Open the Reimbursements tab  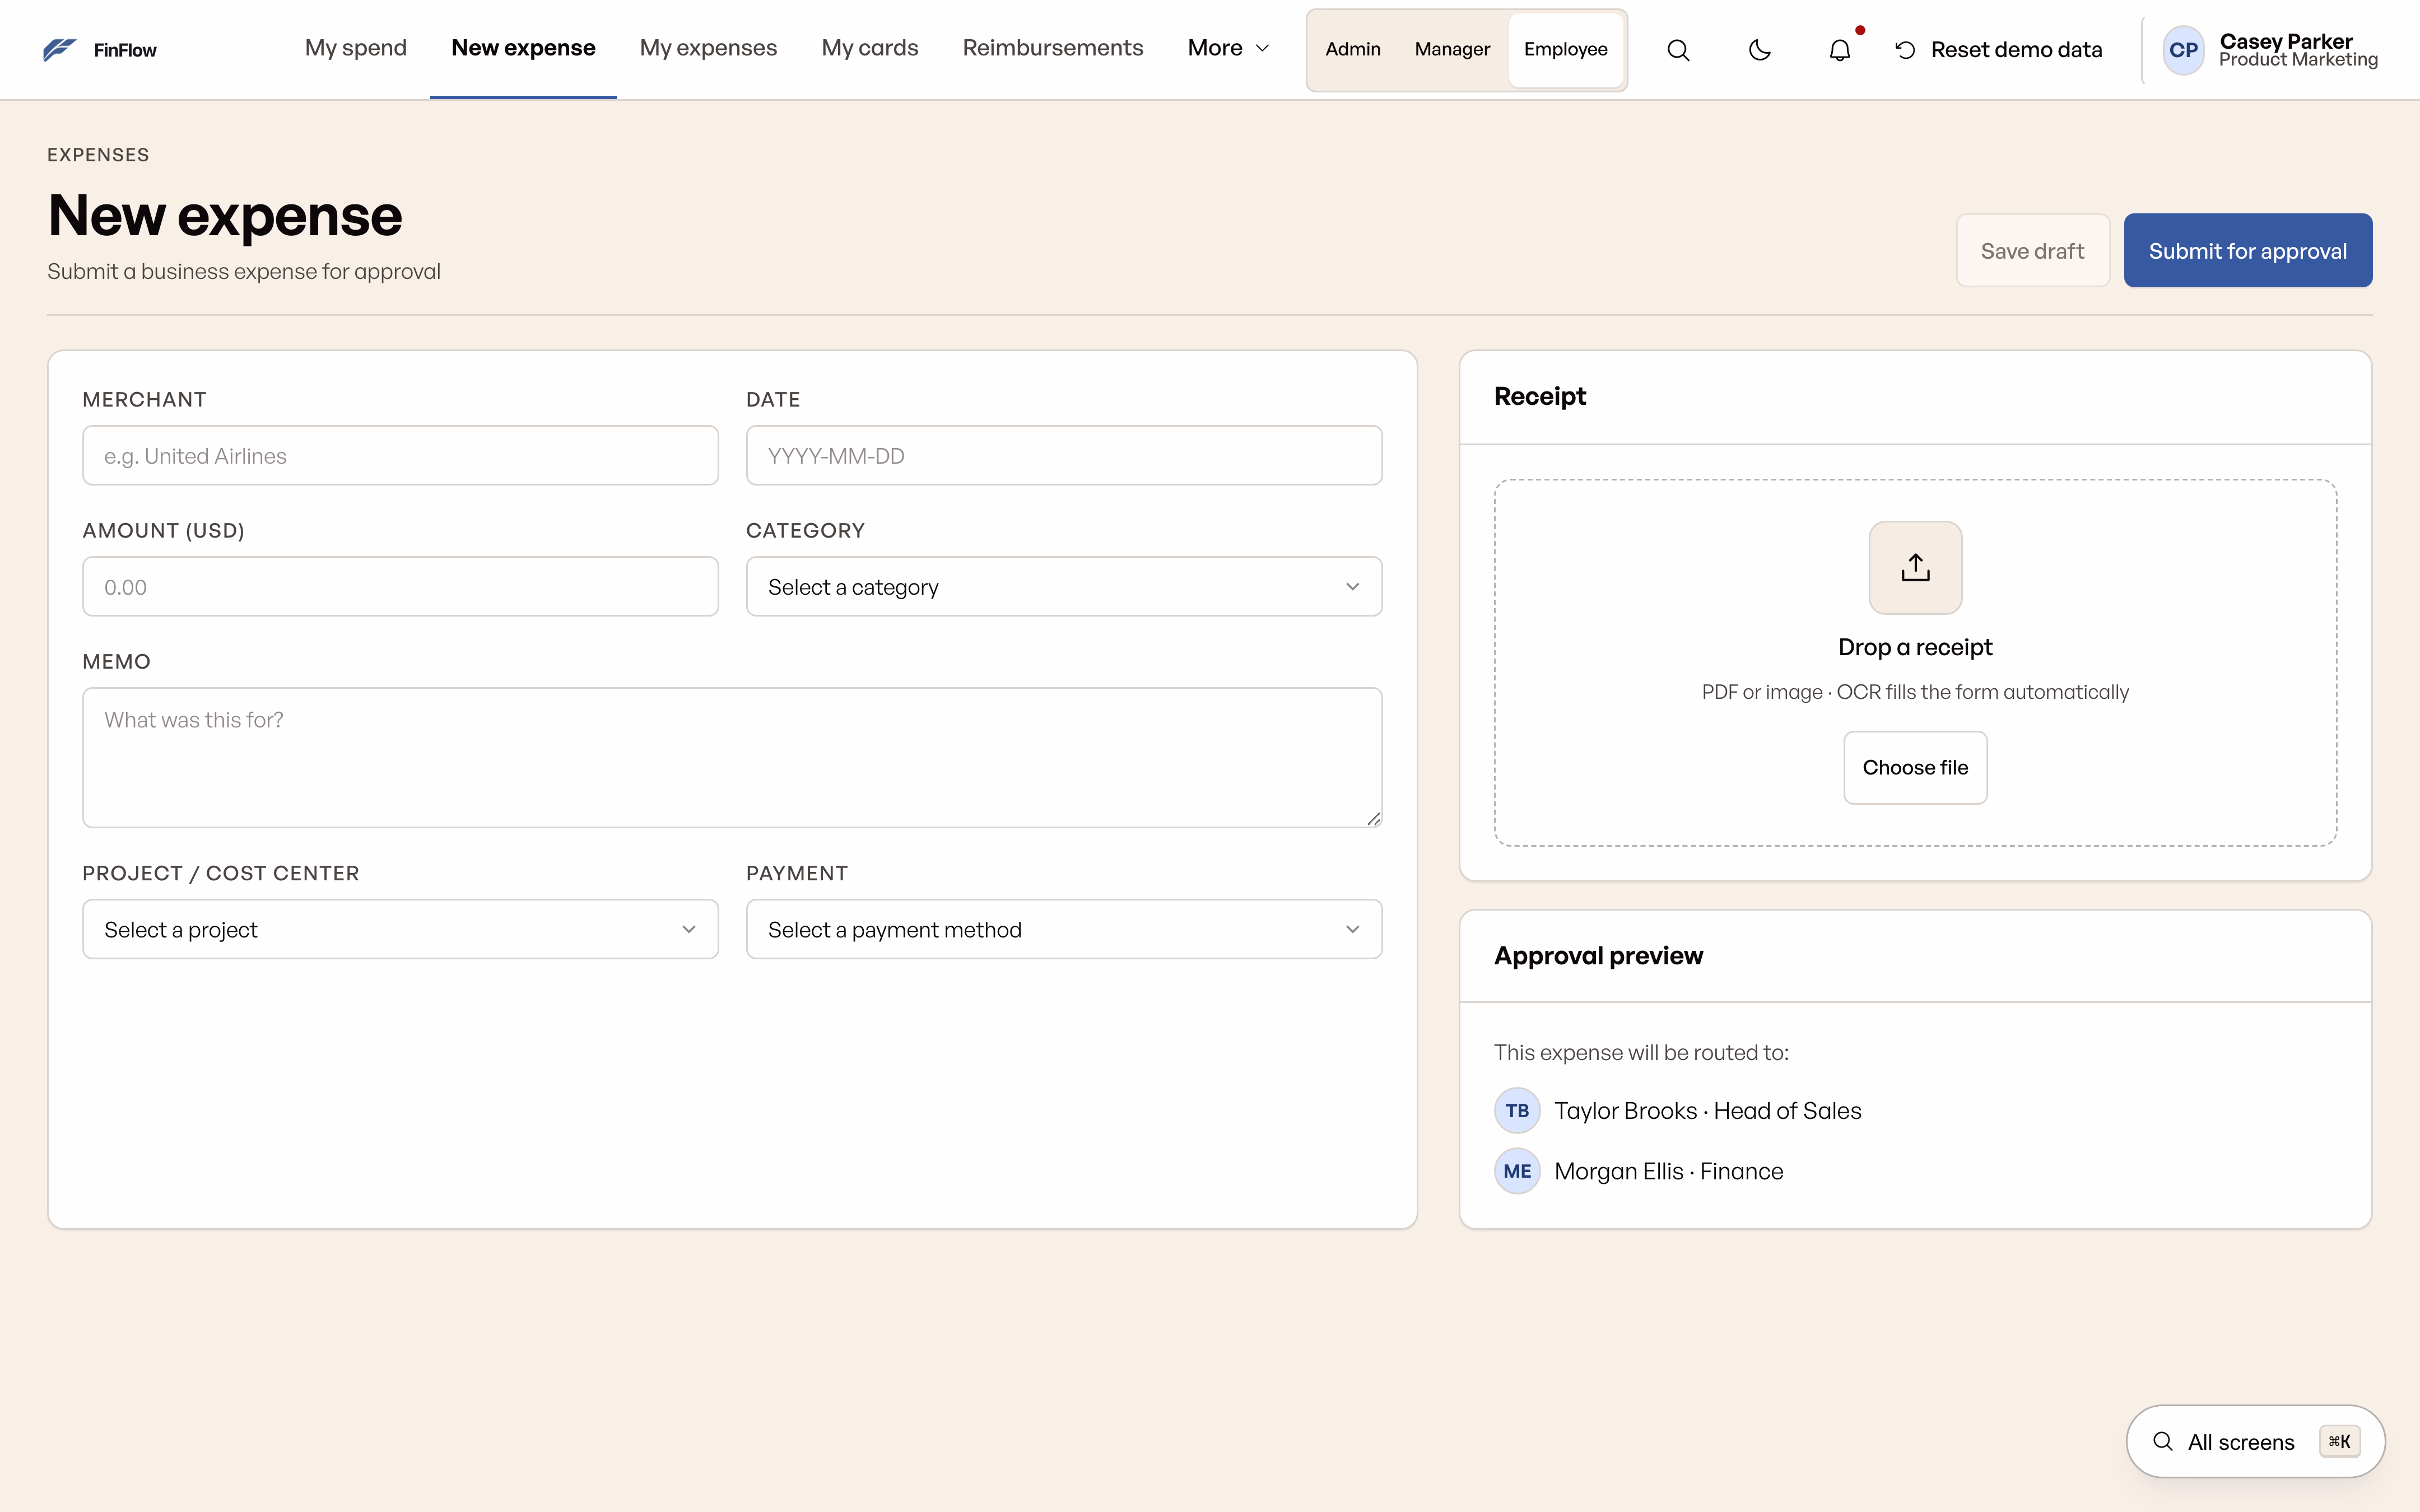(1052, 49)
